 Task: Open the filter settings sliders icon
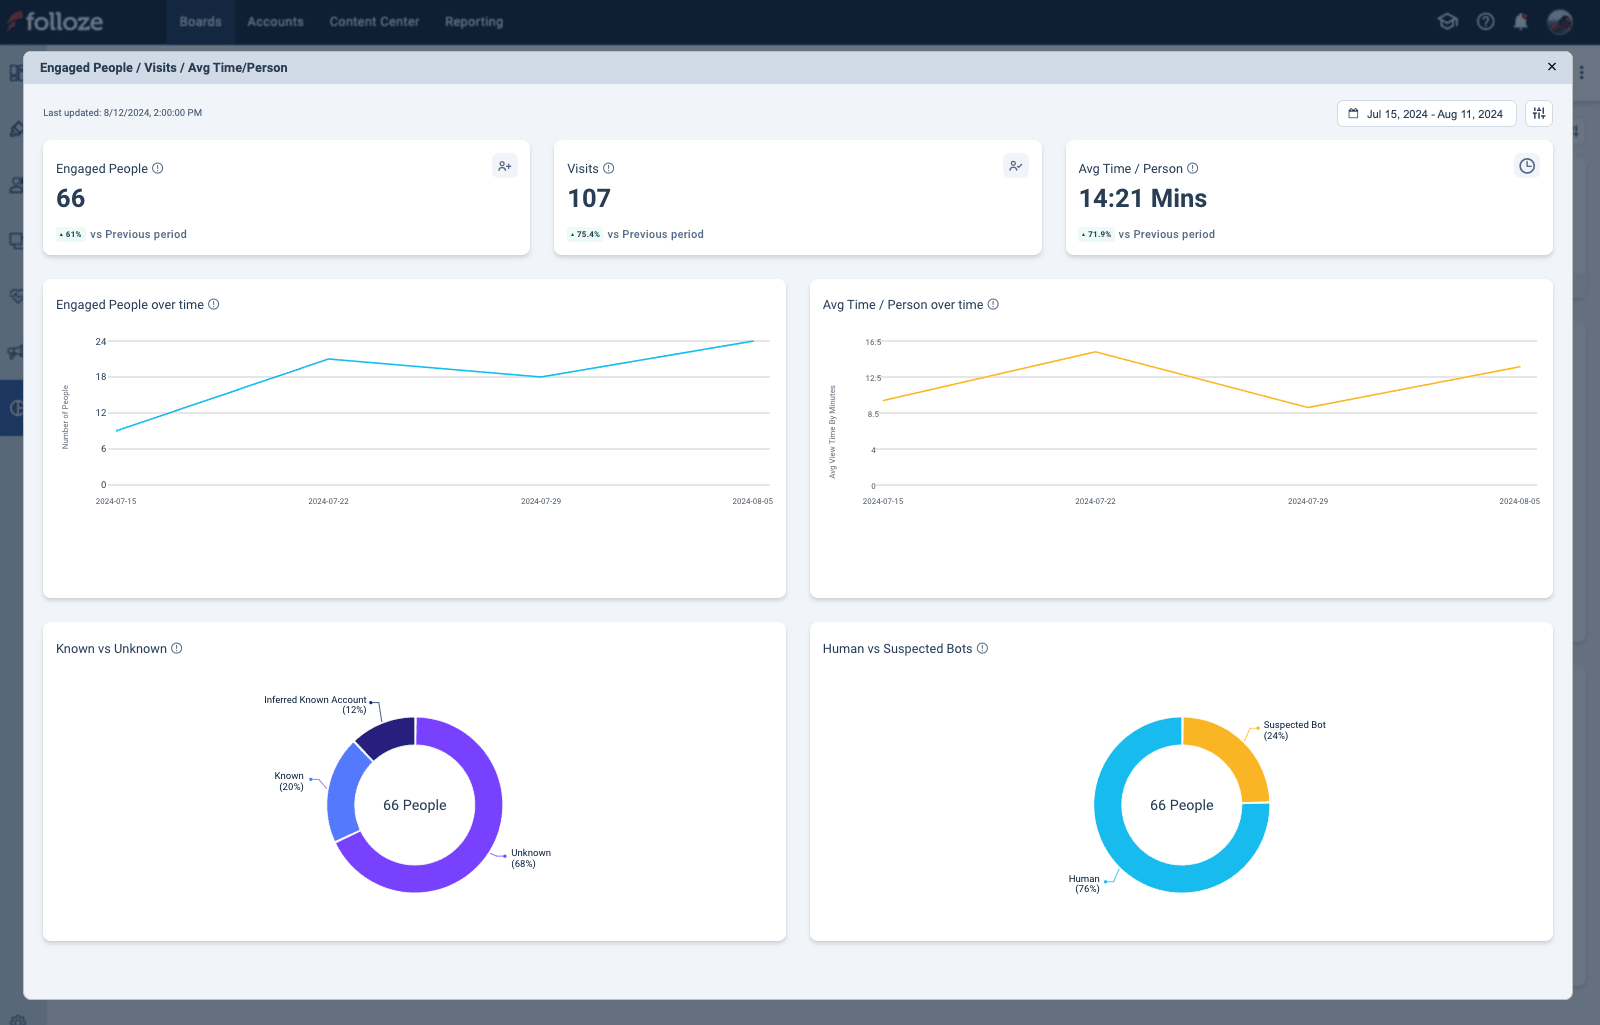click(x=1539, y=114)
